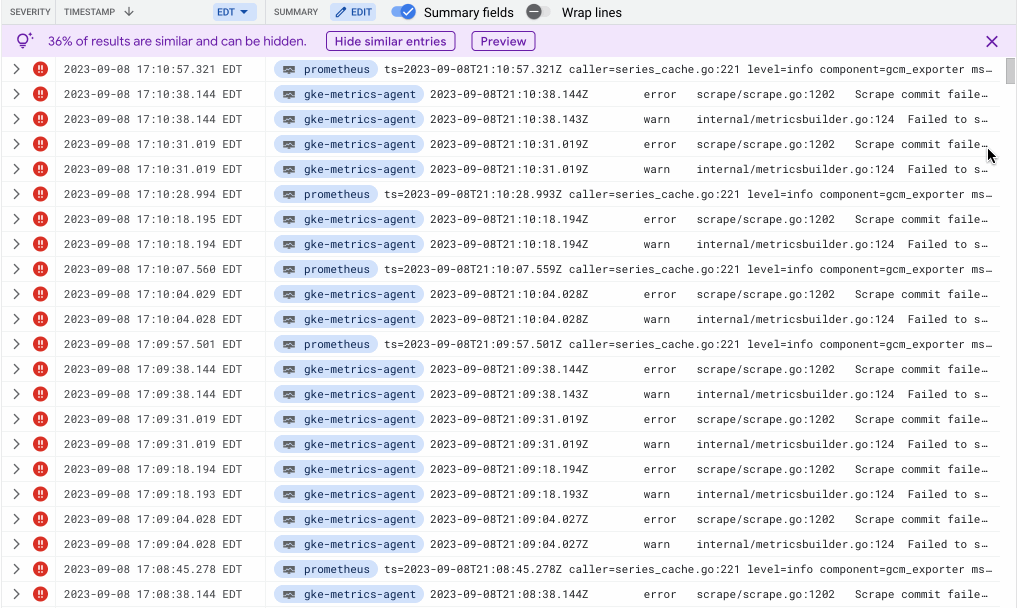Click error severity icon at 17:10:04.029
The image size is (1017, 608).
[x=40, y=294]
